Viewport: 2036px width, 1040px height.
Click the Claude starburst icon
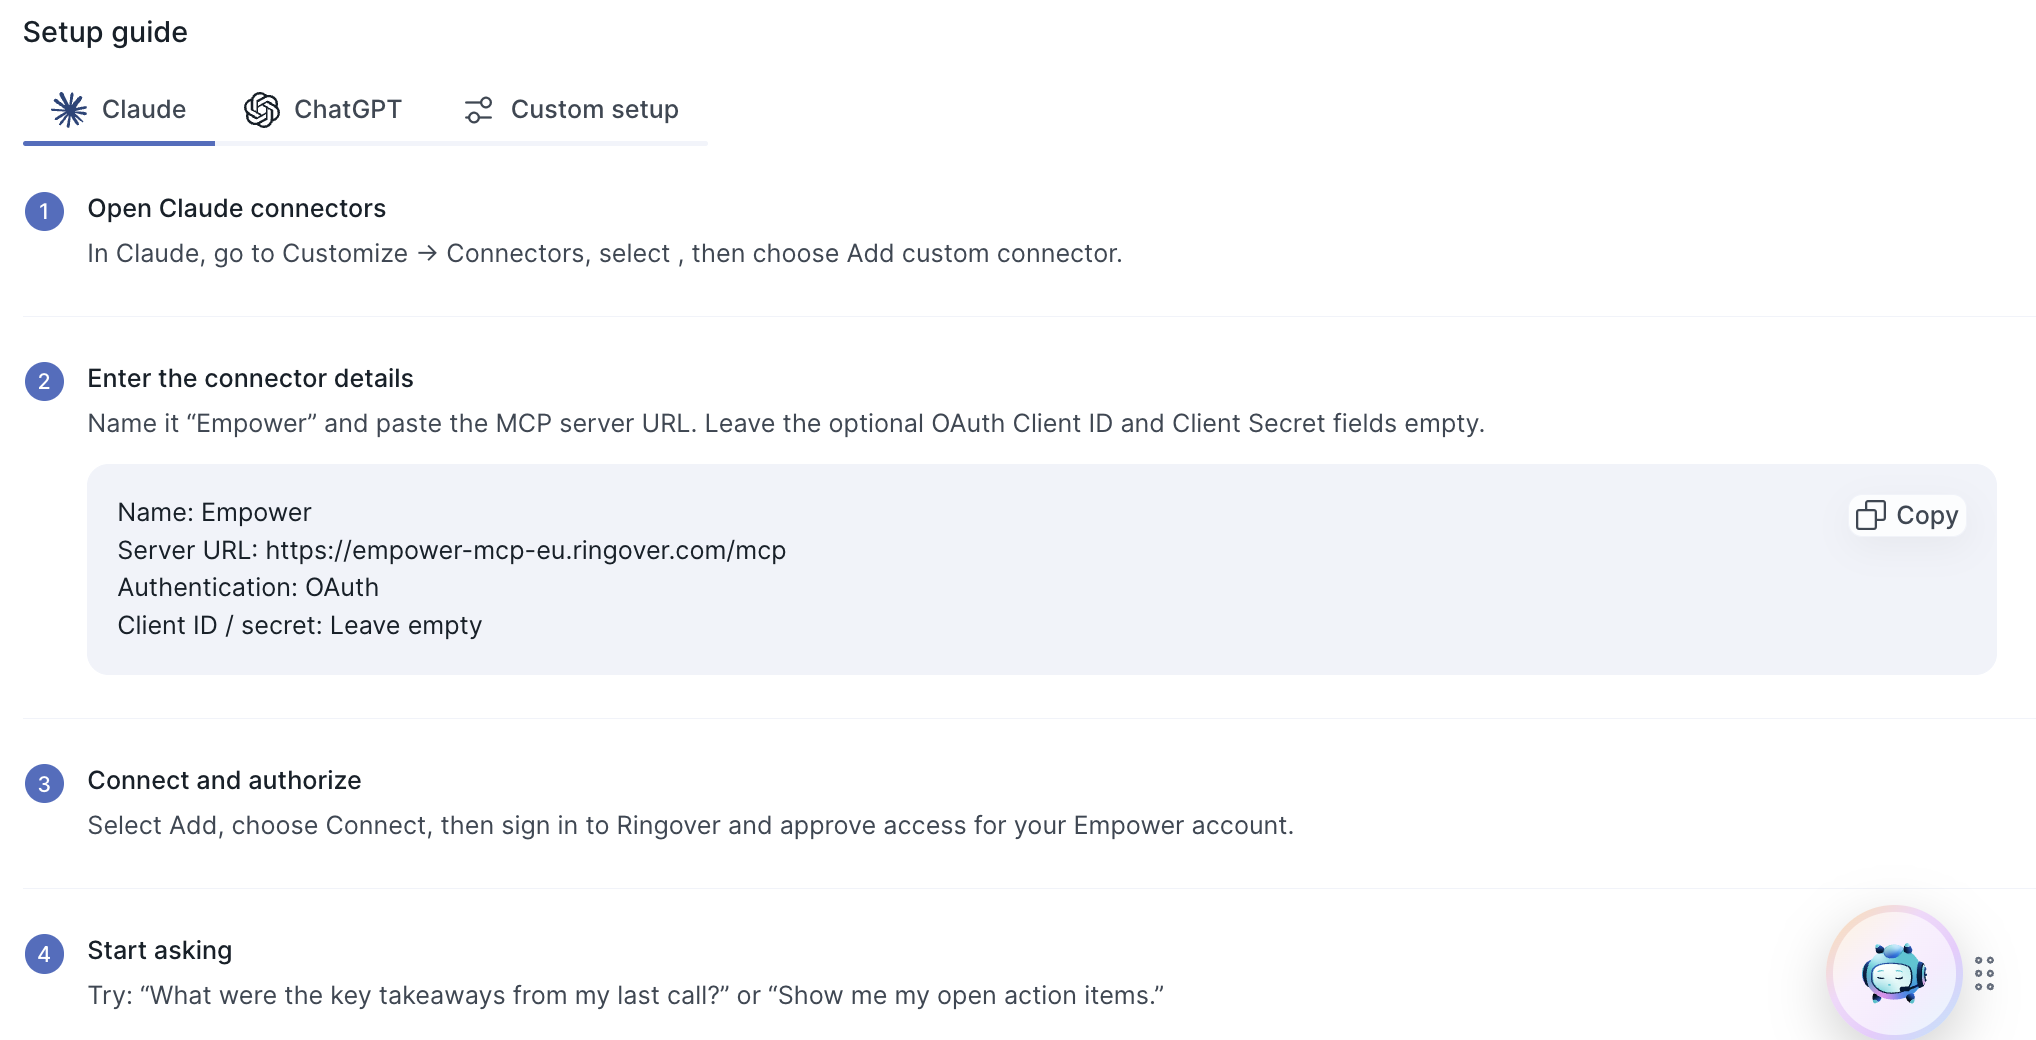pos(69,109)
